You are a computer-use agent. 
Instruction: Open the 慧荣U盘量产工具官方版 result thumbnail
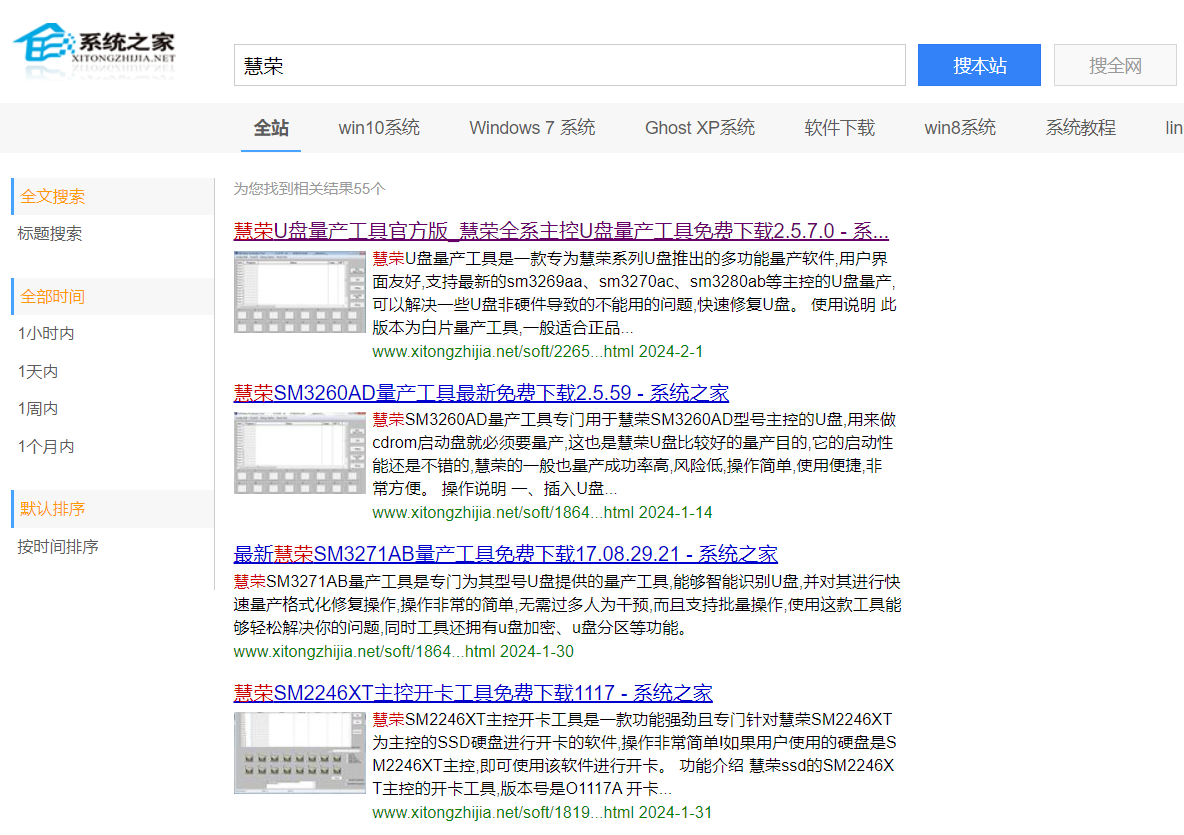pos(299,292)
